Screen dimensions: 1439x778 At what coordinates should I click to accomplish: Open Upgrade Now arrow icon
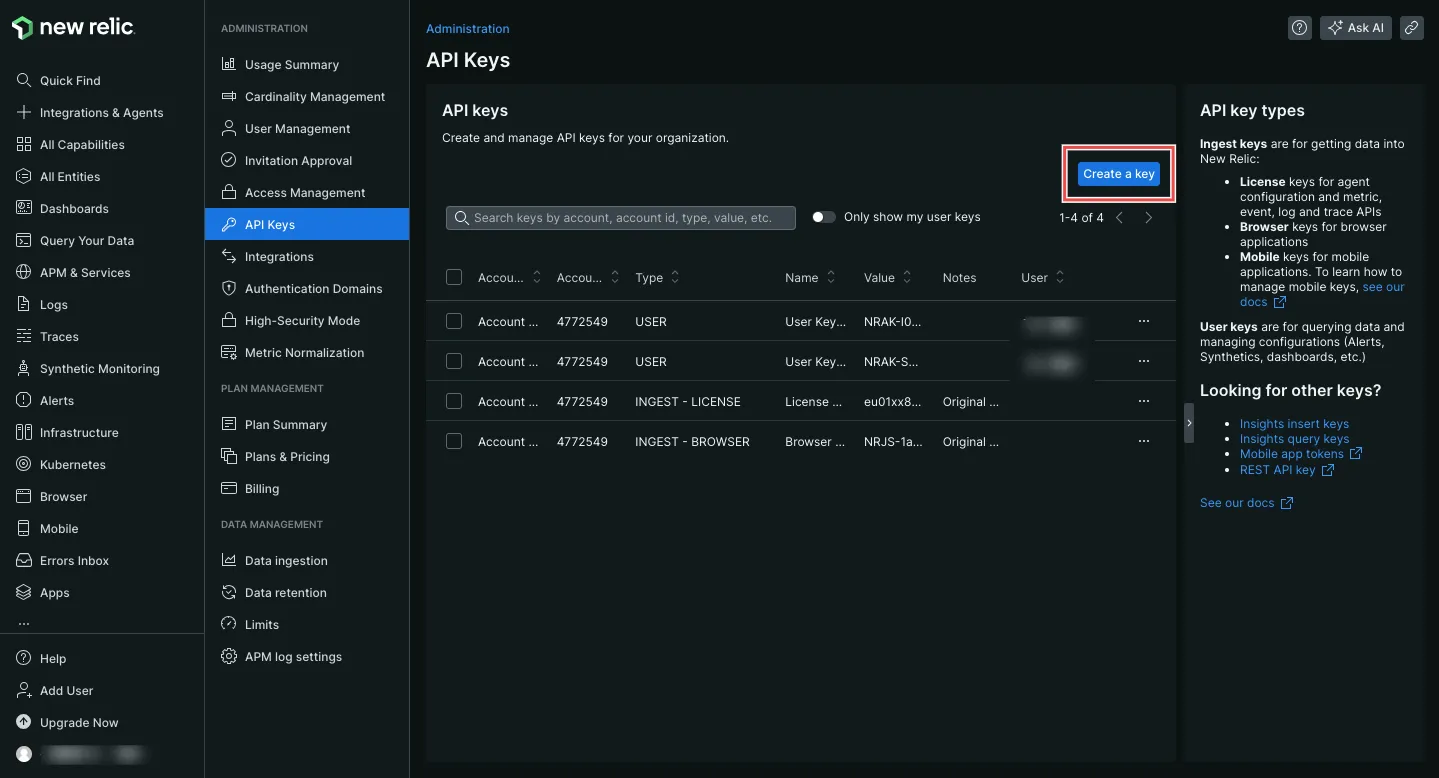24,723
